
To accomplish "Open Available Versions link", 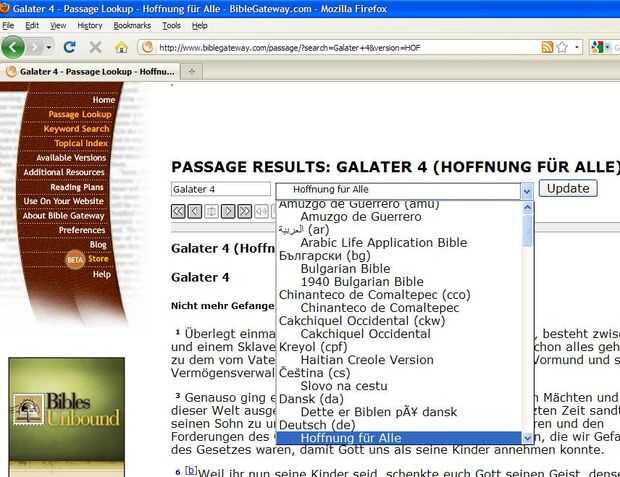I will coord(71,158).
